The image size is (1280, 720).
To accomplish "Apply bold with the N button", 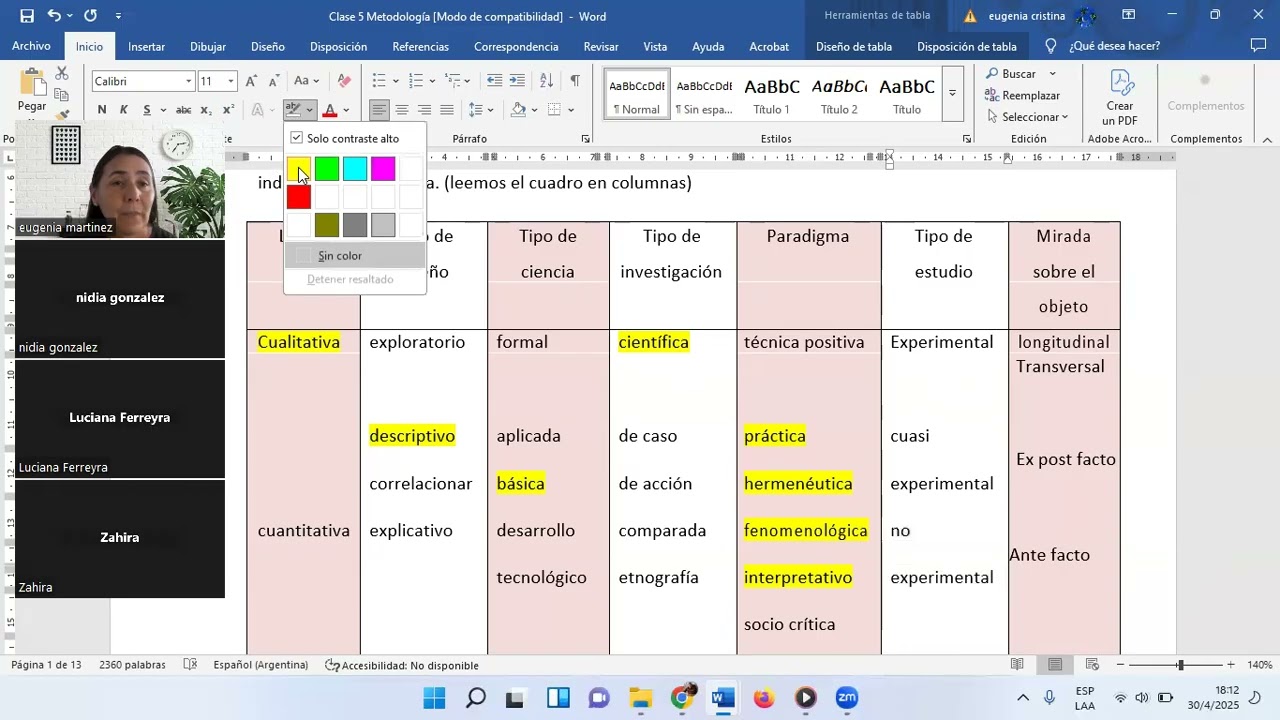I will coord(102,110).
